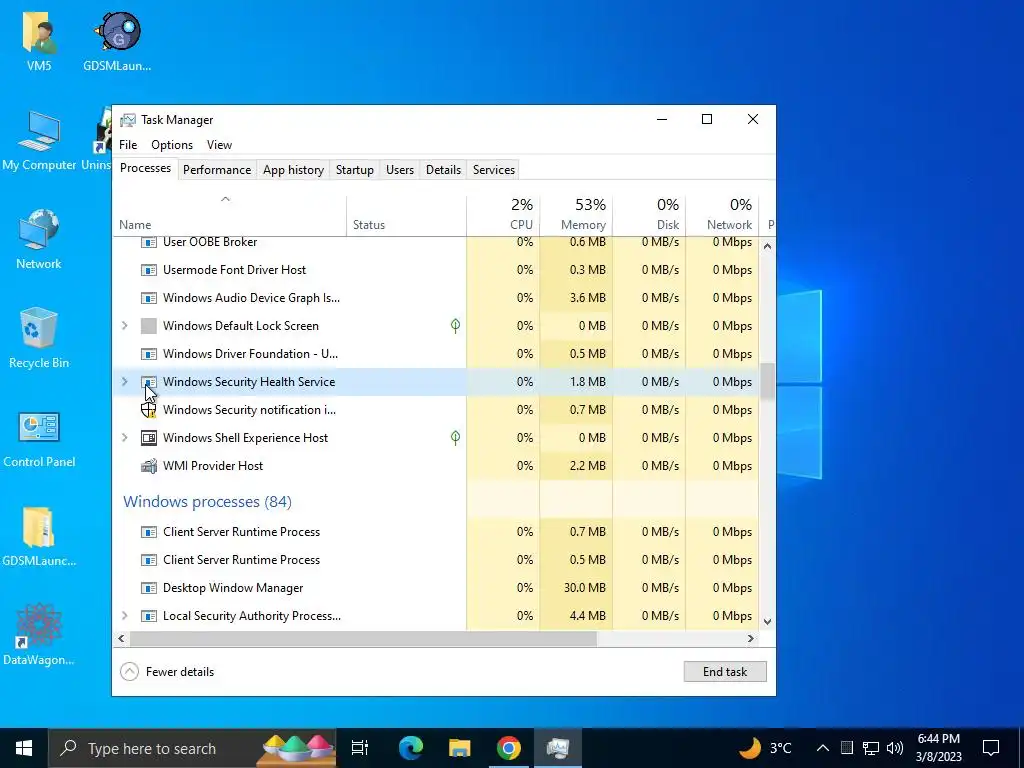Click the taskbar search box
Viewport: 1024px width, 768px height.
pyautogui.click(x=193, y=748)
